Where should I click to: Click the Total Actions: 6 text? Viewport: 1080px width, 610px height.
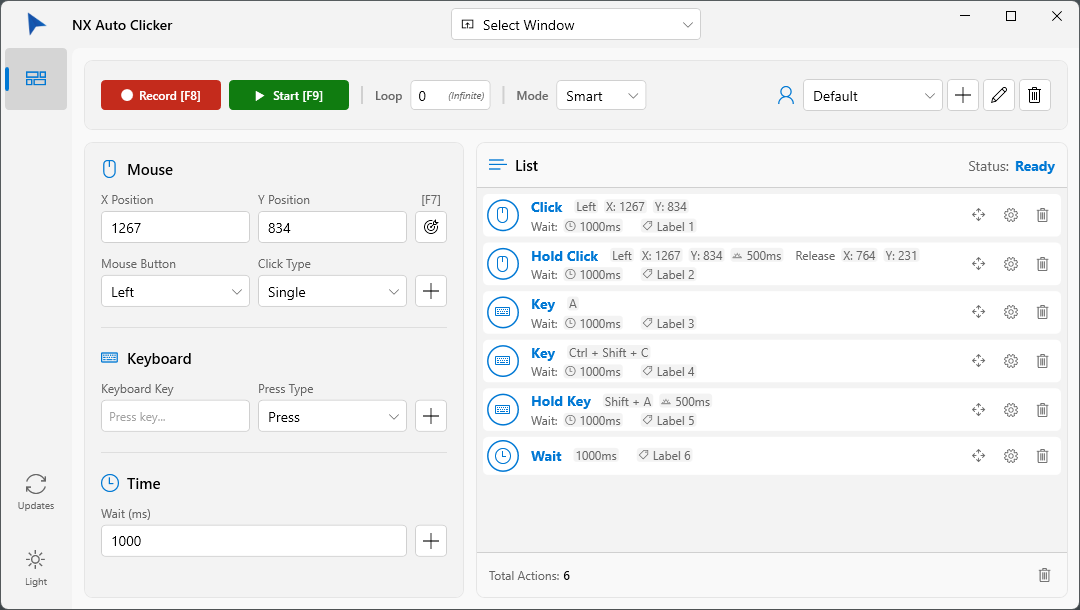[529, 576]
